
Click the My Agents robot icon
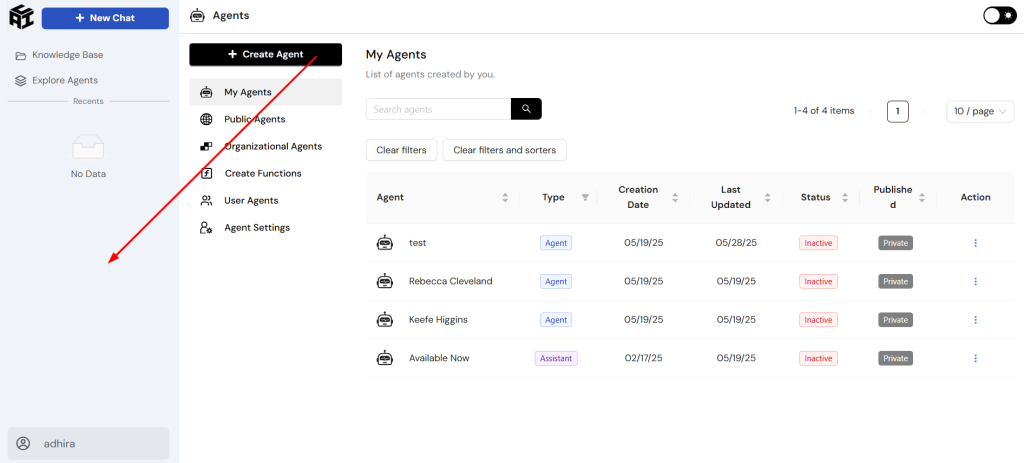click(x=206, y=93)
